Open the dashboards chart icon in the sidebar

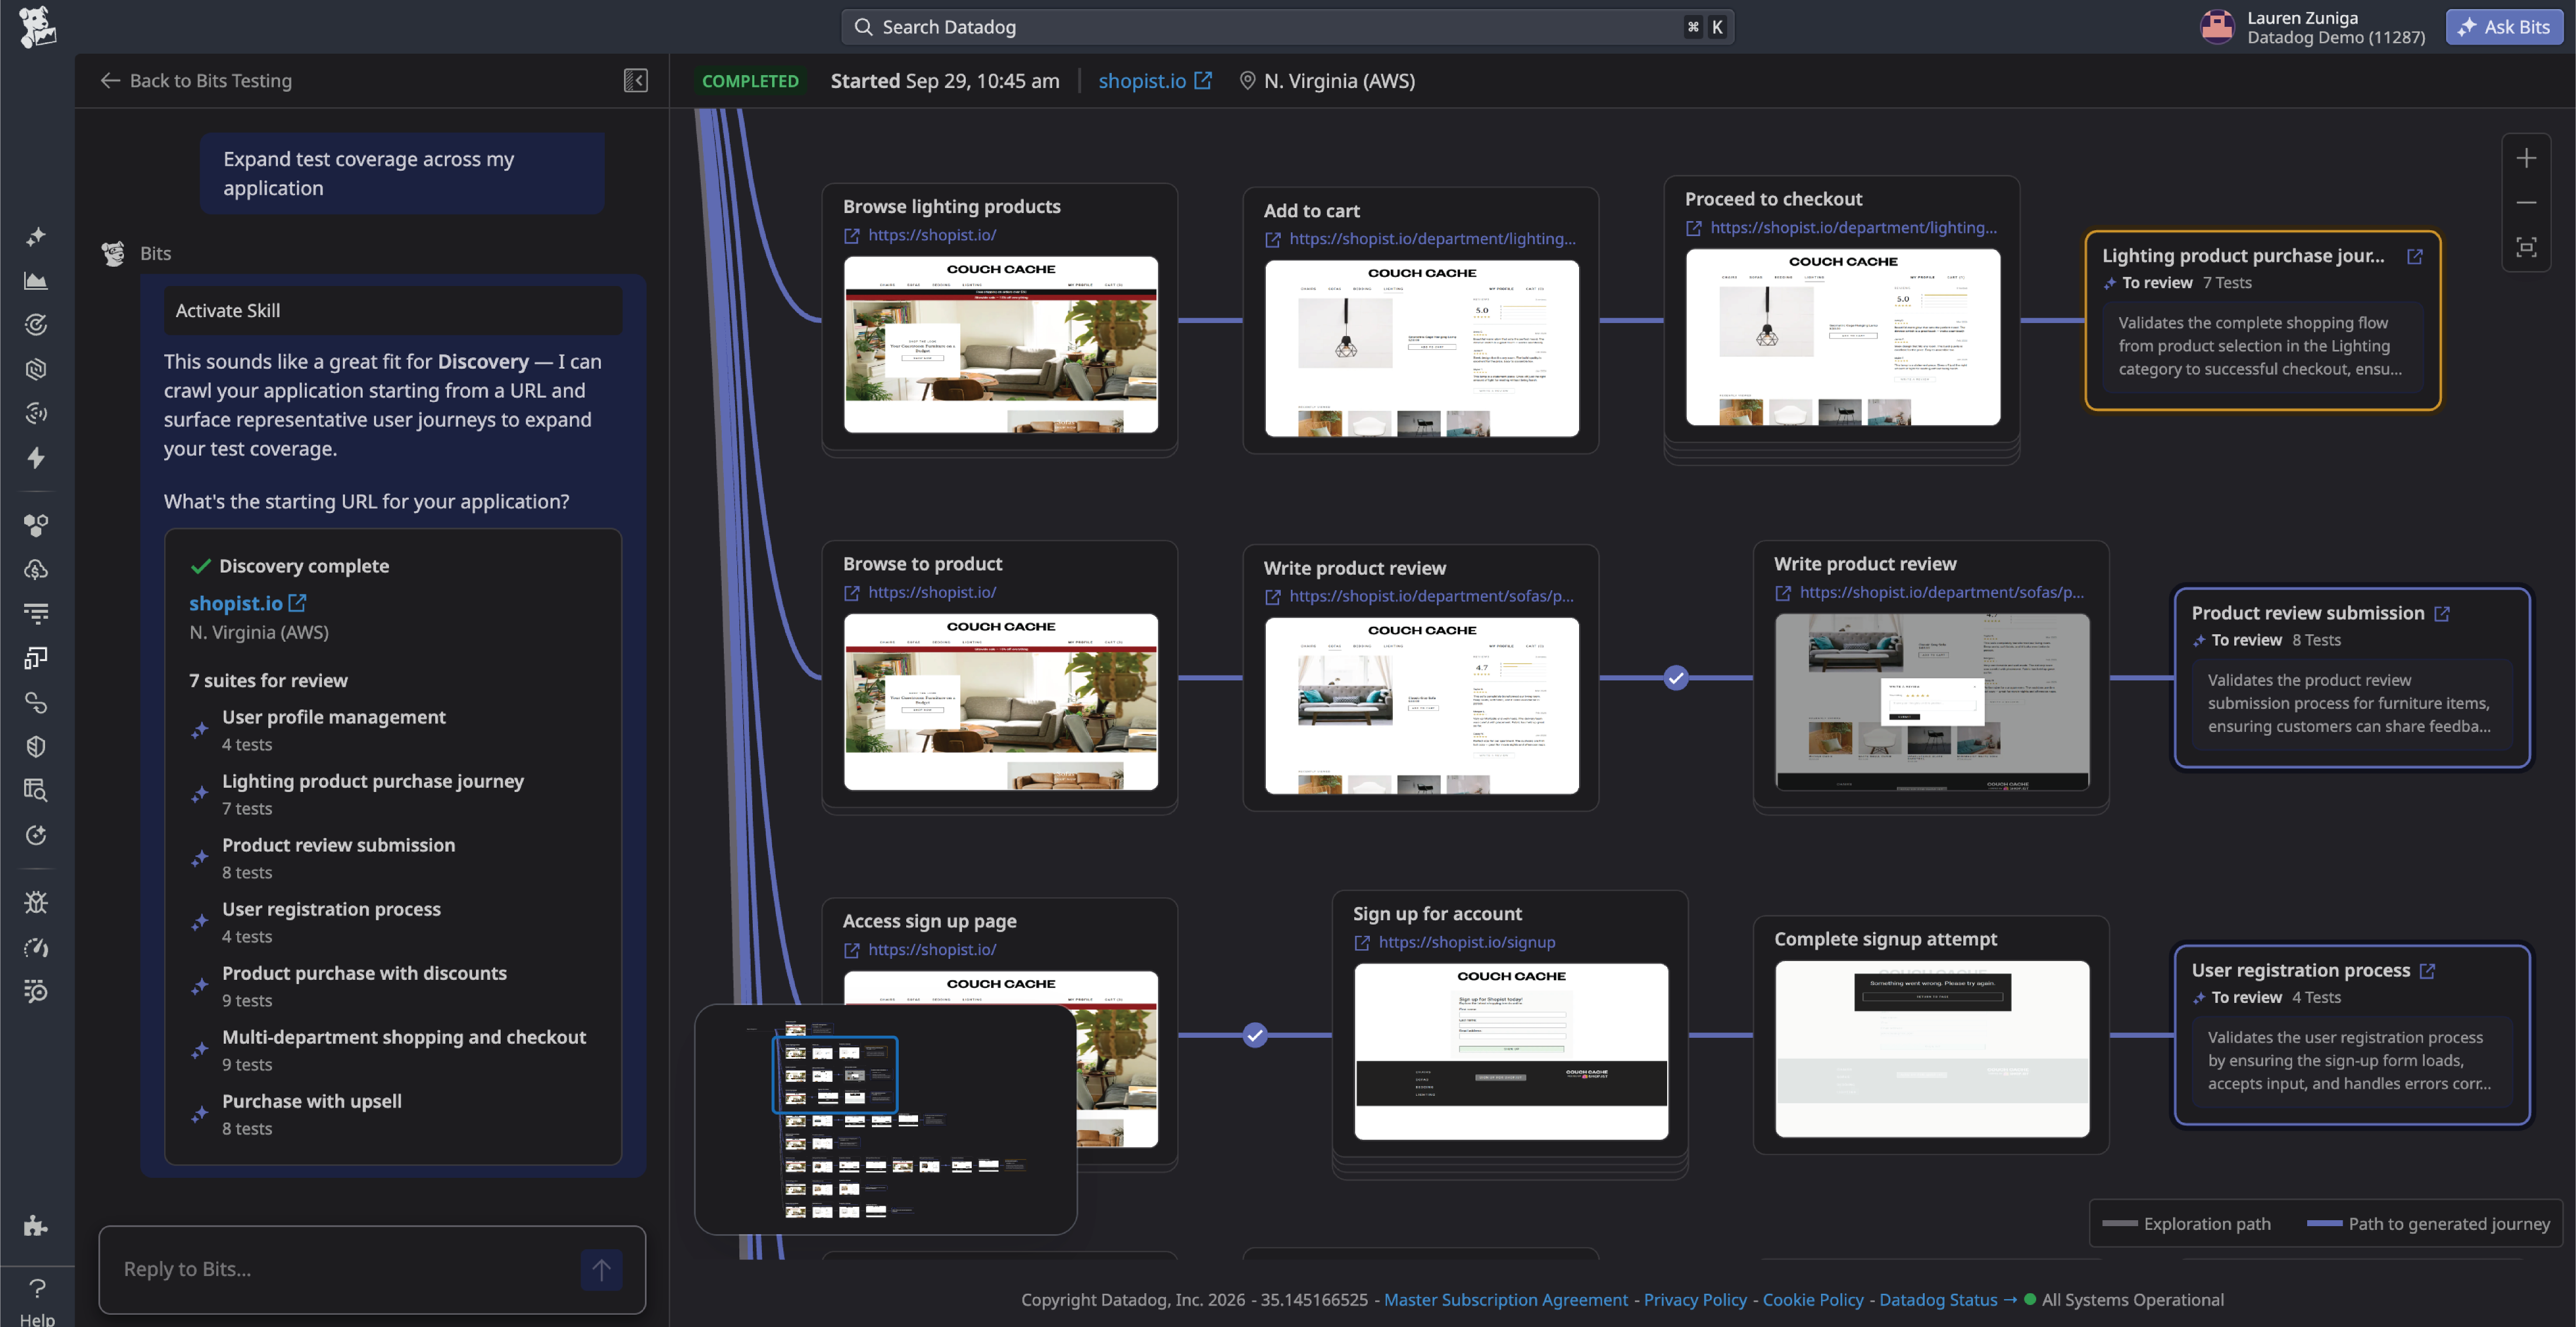click(x=36, y=281)
